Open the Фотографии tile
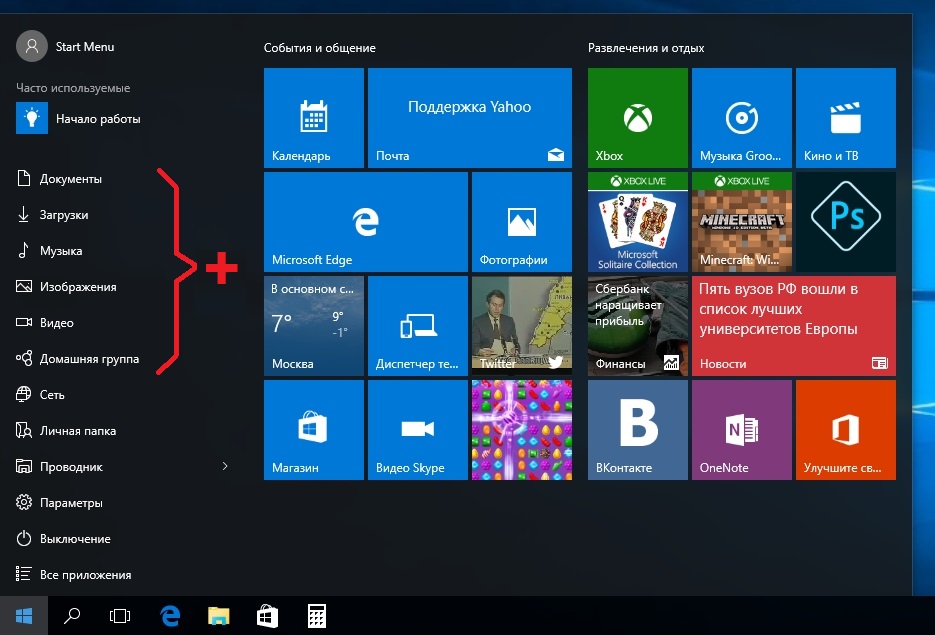This screenshot has height=635, width=935. point(522,222)
